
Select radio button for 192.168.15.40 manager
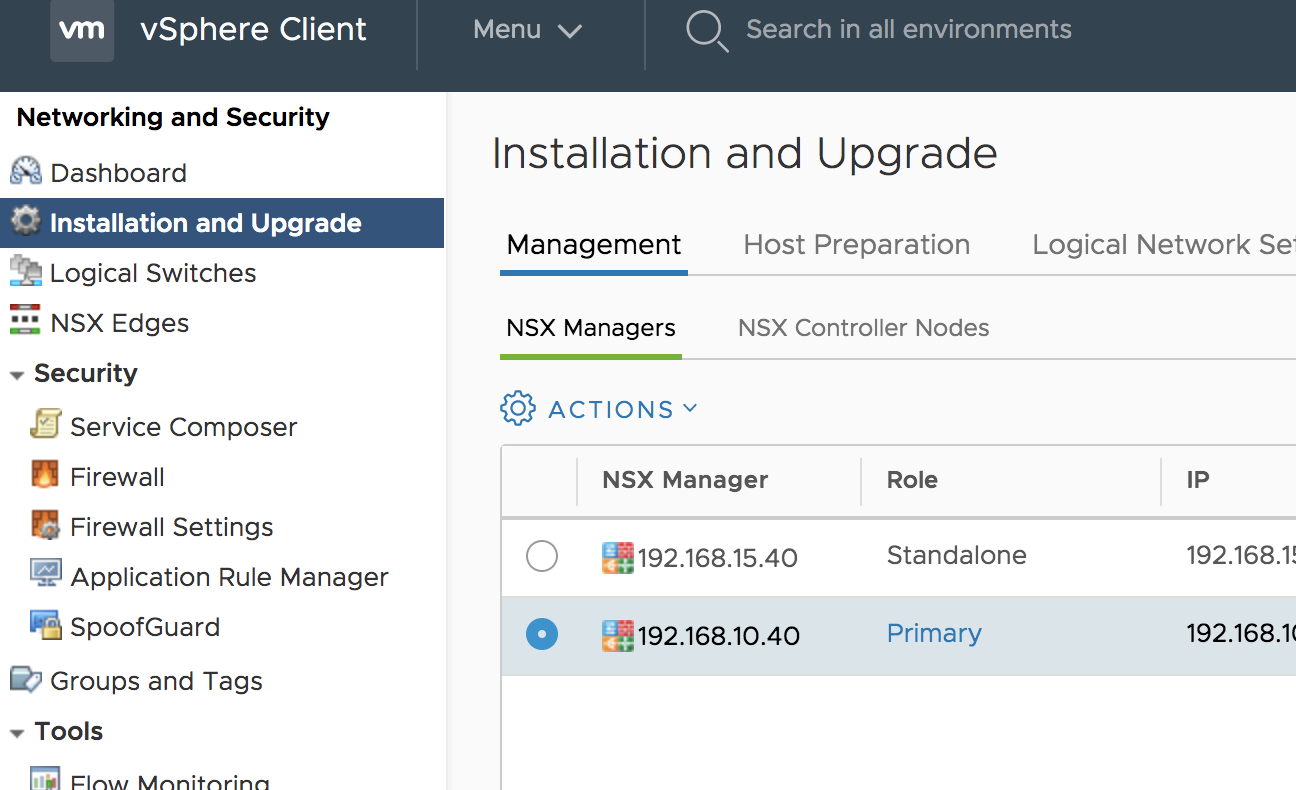(x=542, y=556)
